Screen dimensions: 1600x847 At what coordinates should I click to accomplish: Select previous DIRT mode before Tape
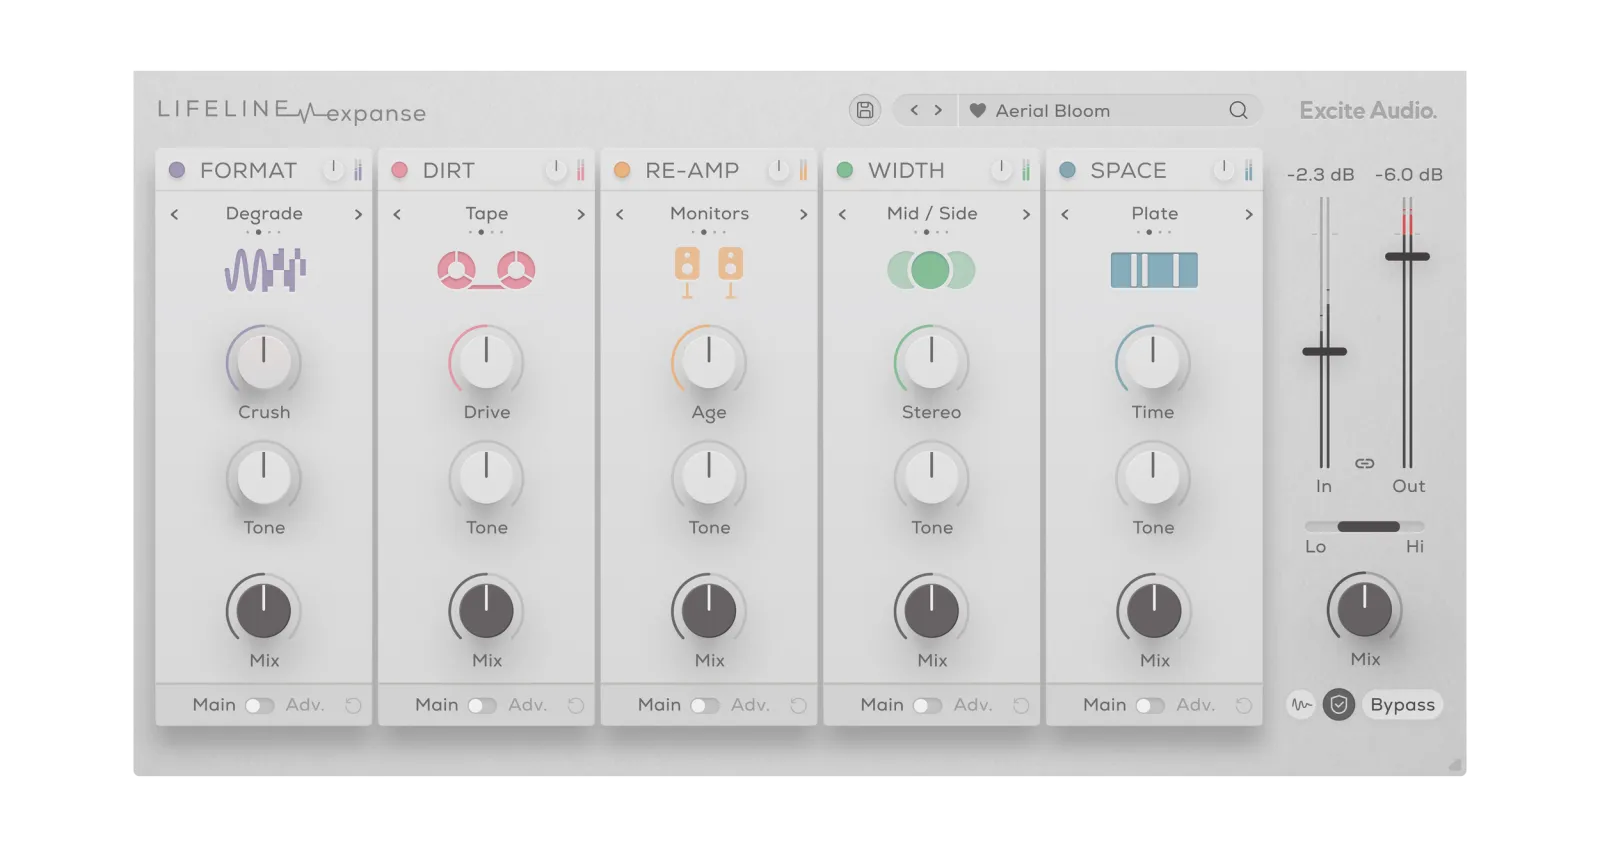click(x=397, y=214)
